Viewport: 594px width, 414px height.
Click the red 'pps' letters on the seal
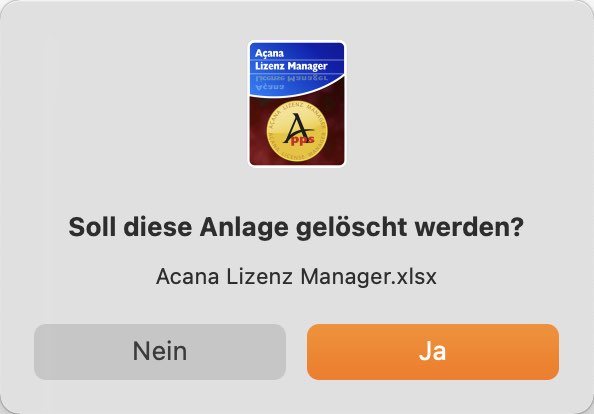[x=303, y=141]
